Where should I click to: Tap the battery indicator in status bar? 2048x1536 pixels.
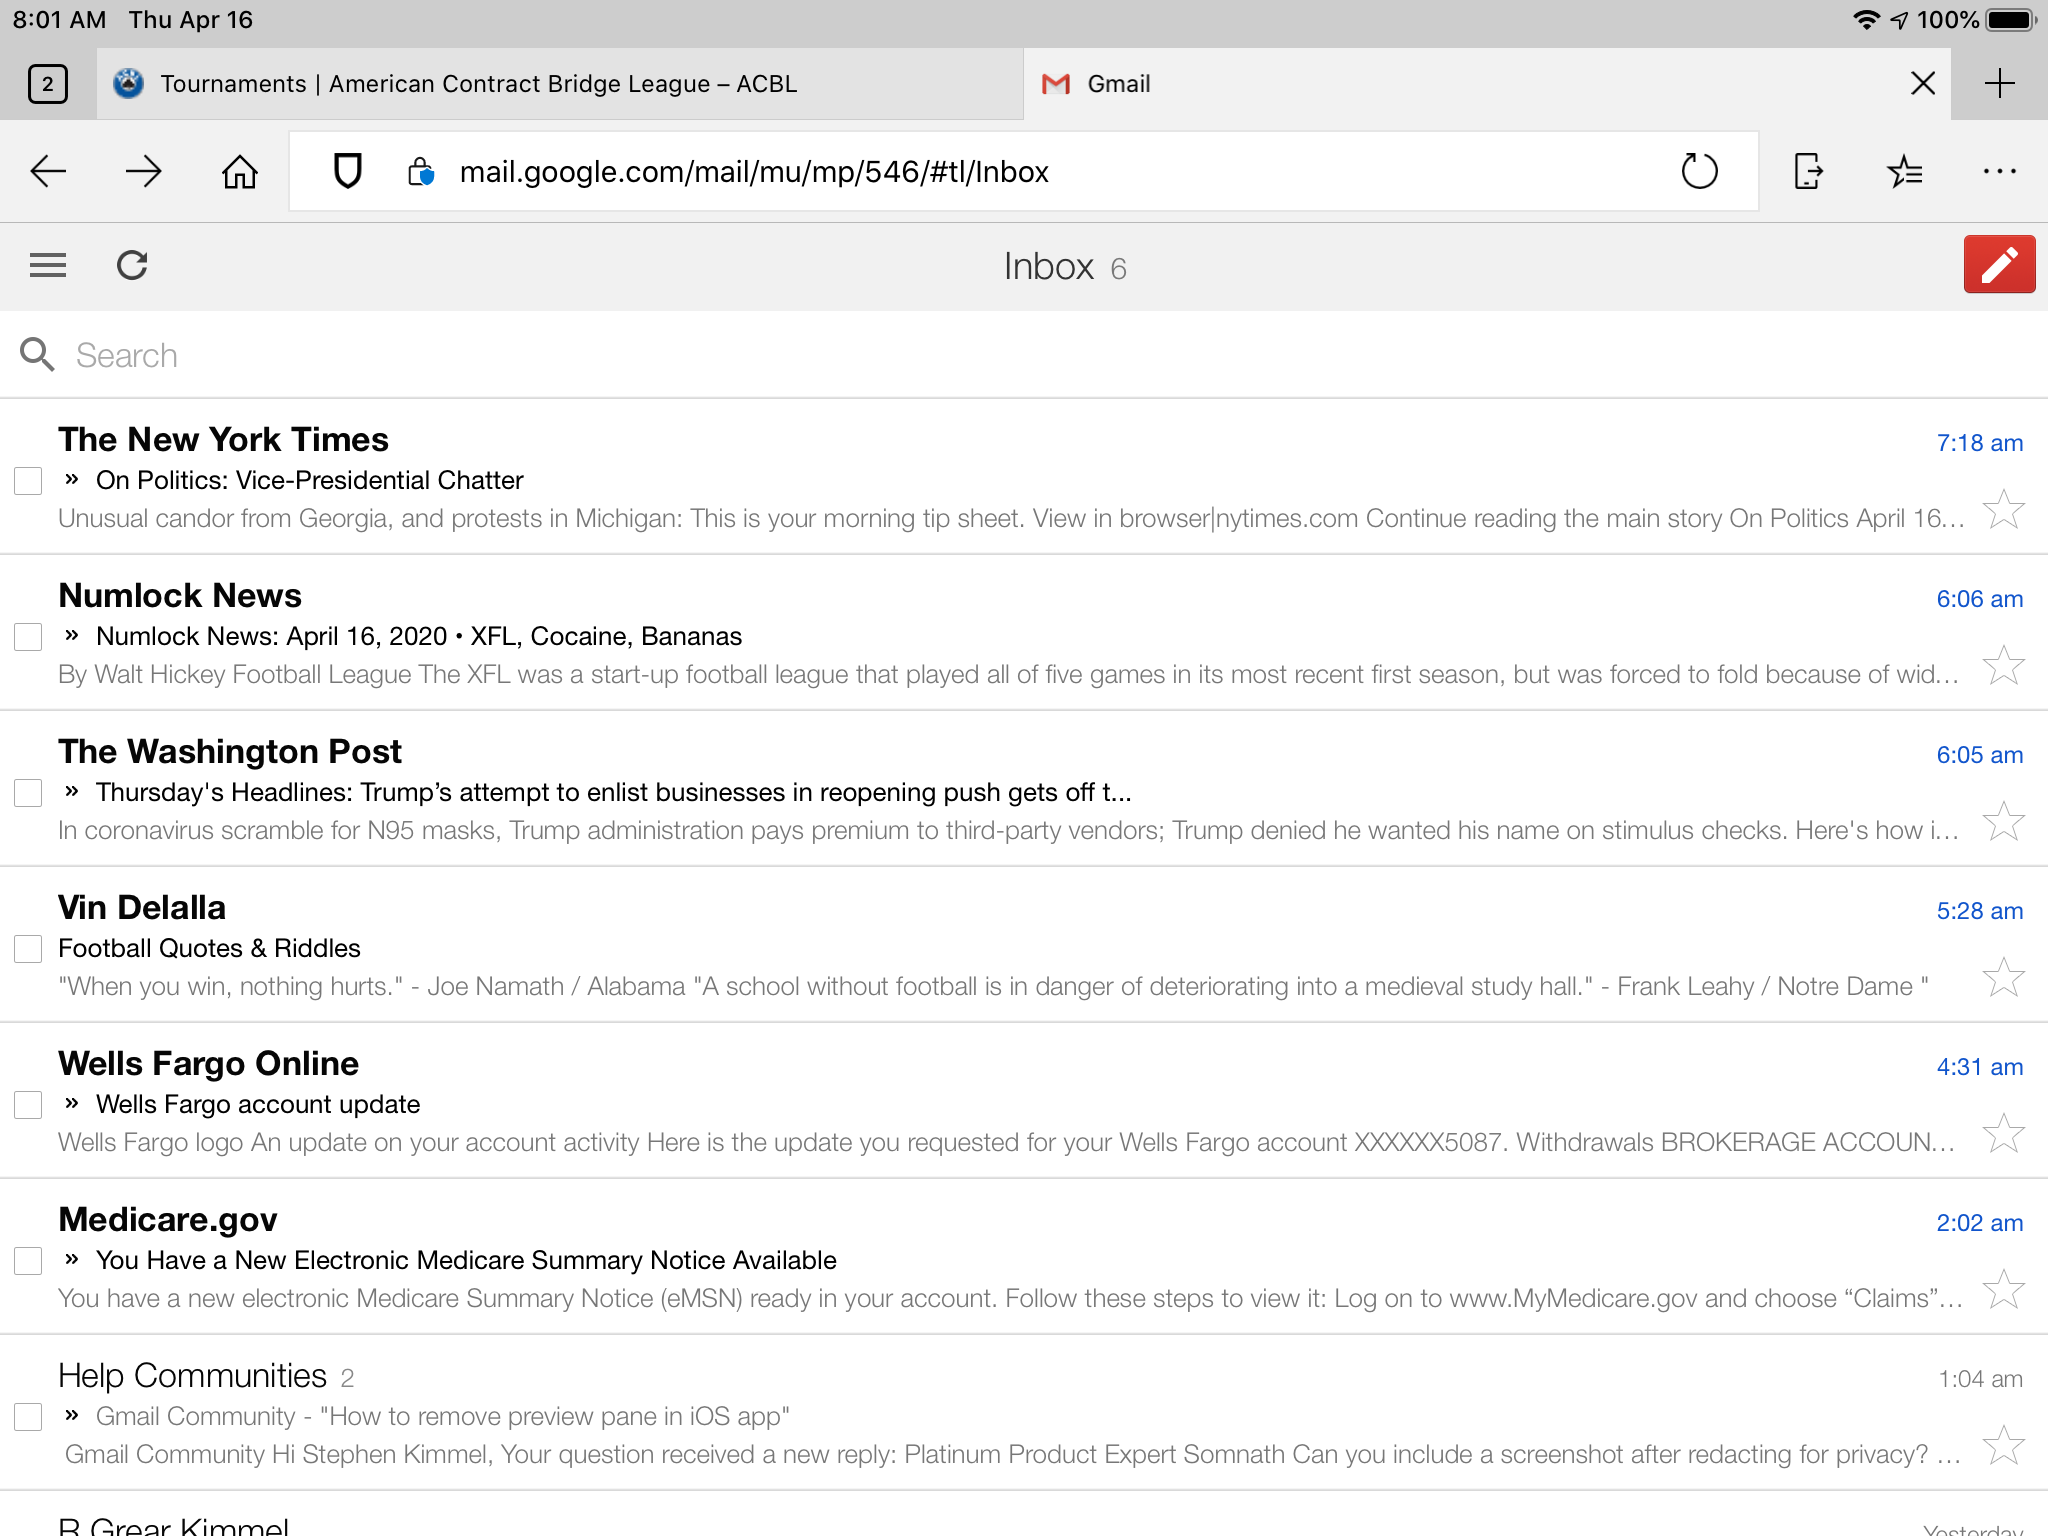(2012, 20)
